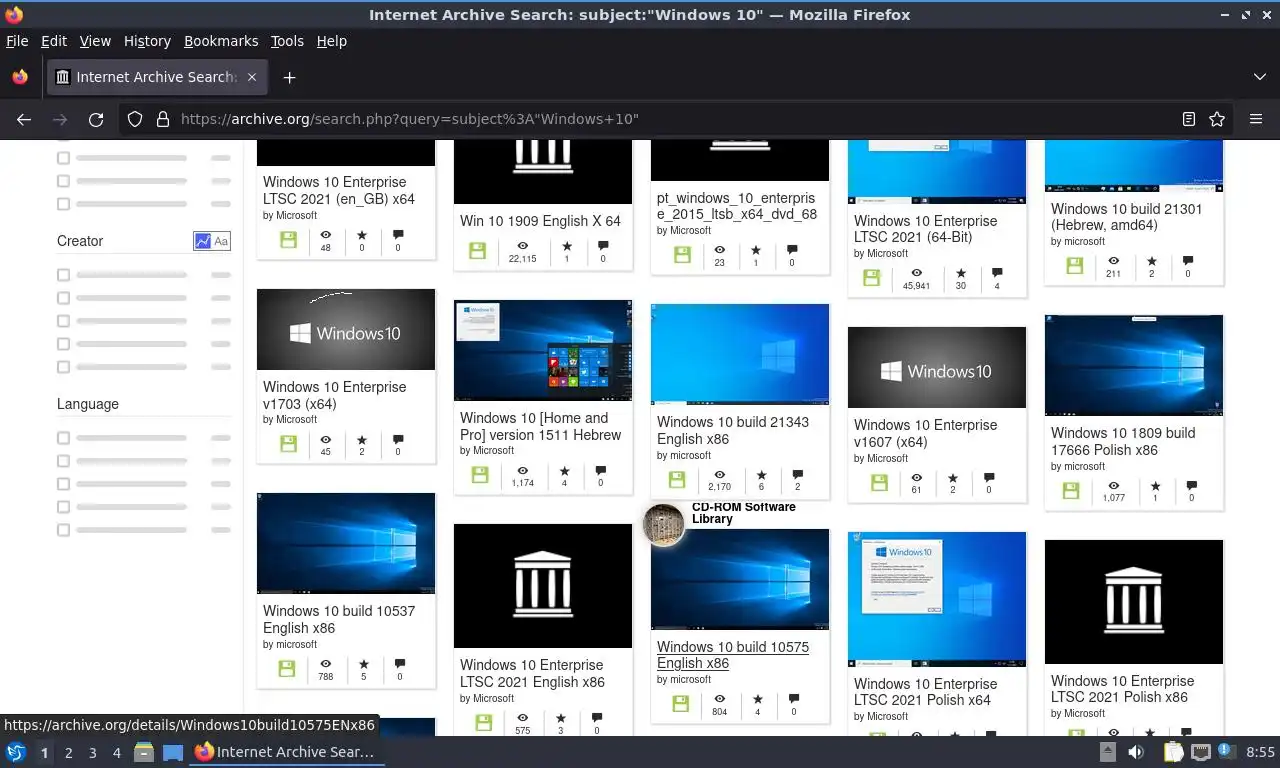The width and height of the screenshot is (1280, 768).
Task: Open the File menu
Action: (x=17, y=41)
